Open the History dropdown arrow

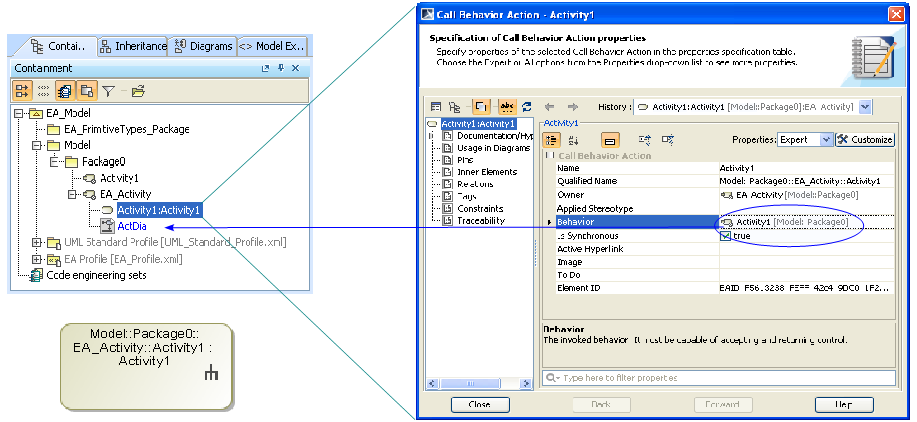[866, 107]
